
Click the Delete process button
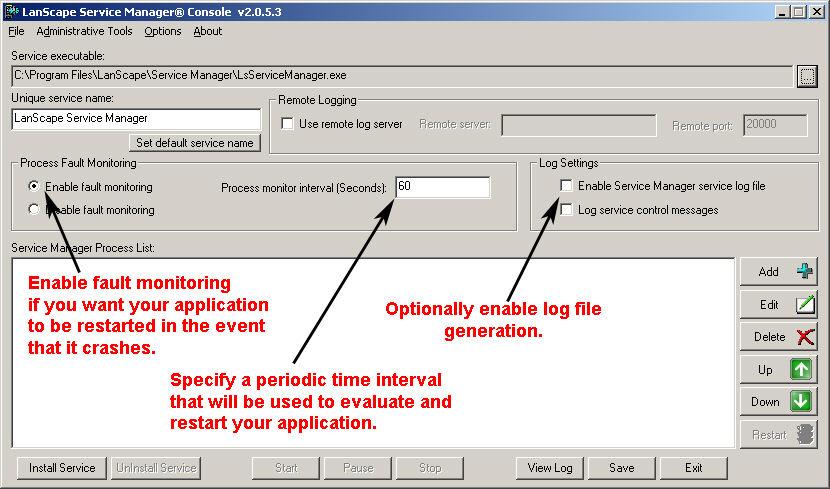778,337
